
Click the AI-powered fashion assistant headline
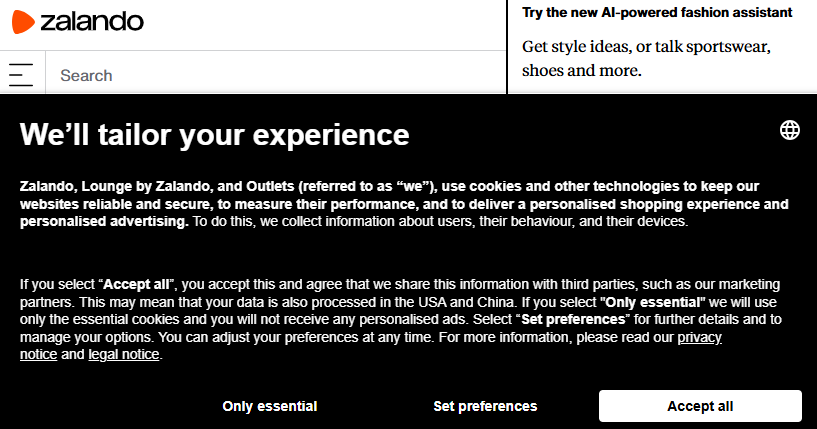pos(657,13)
